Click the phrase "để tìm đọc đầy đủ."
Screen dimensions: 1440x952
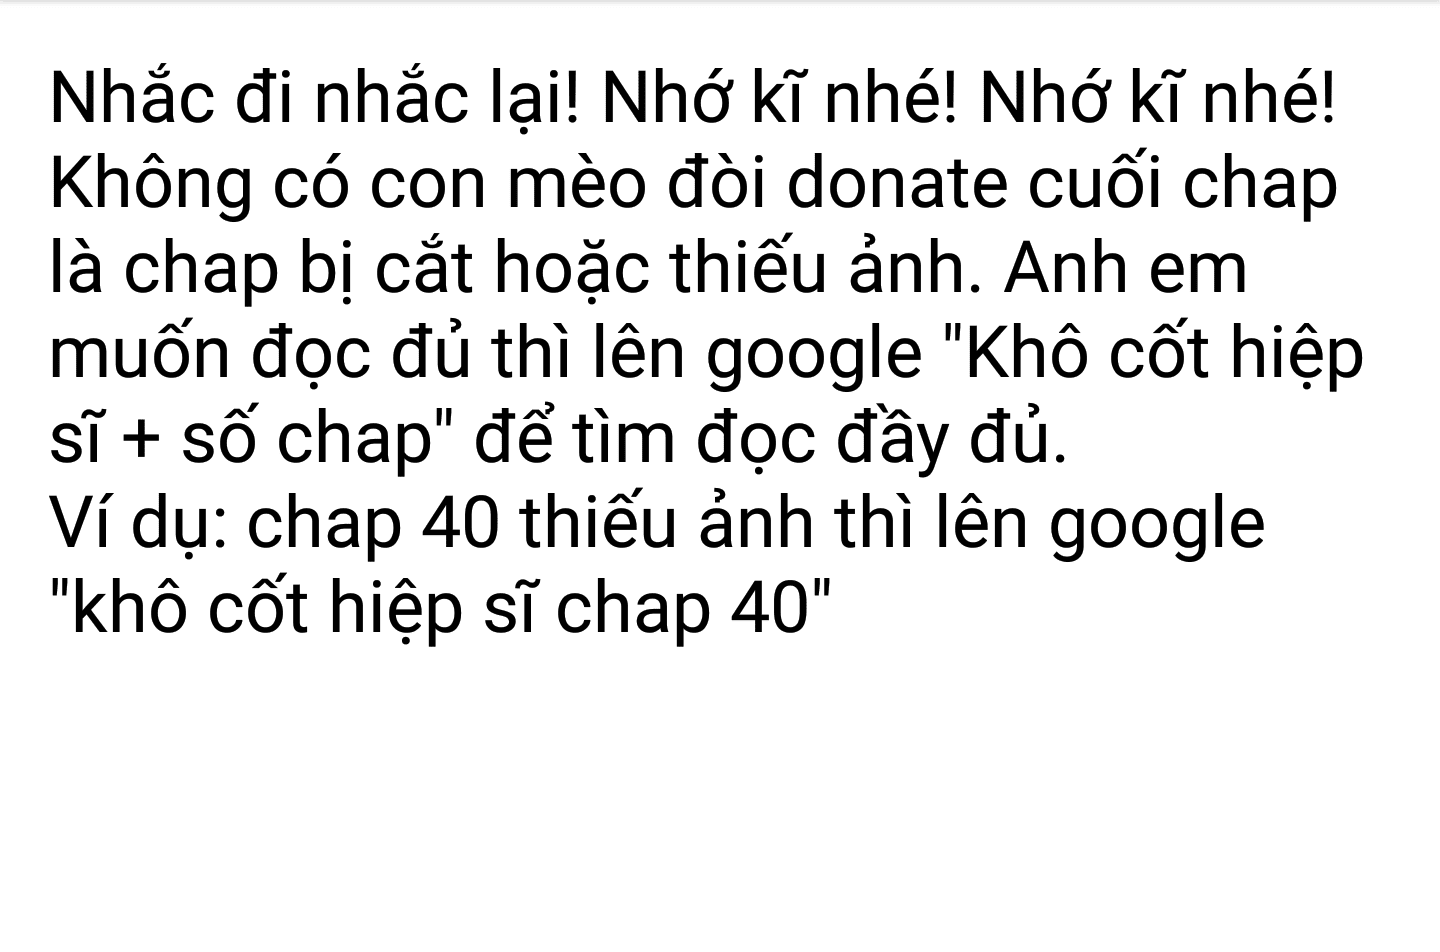click(771, 442)
